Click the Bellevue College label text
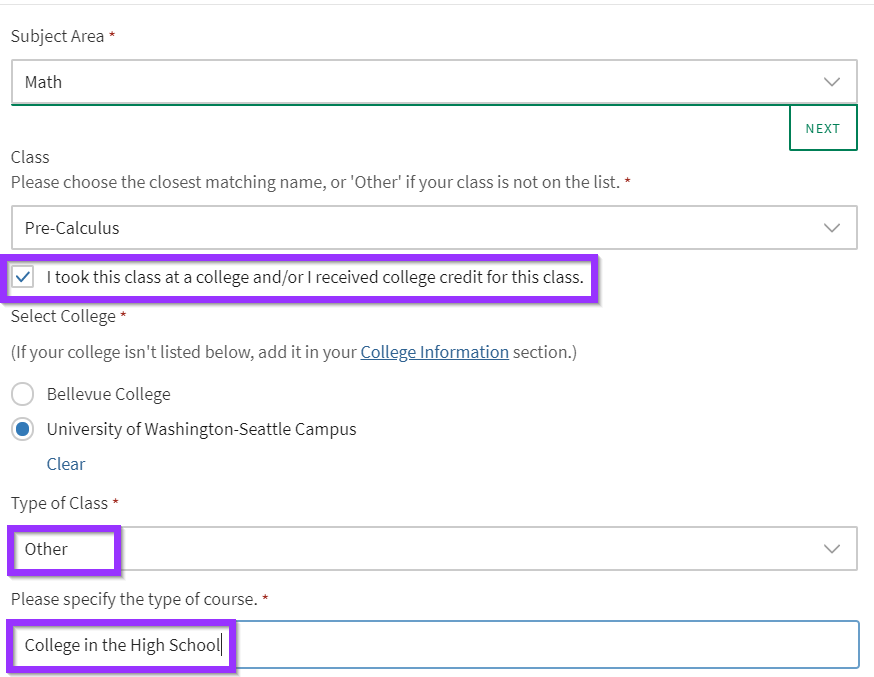The height and width of the screenshot is (677, 874). [109, 394]
